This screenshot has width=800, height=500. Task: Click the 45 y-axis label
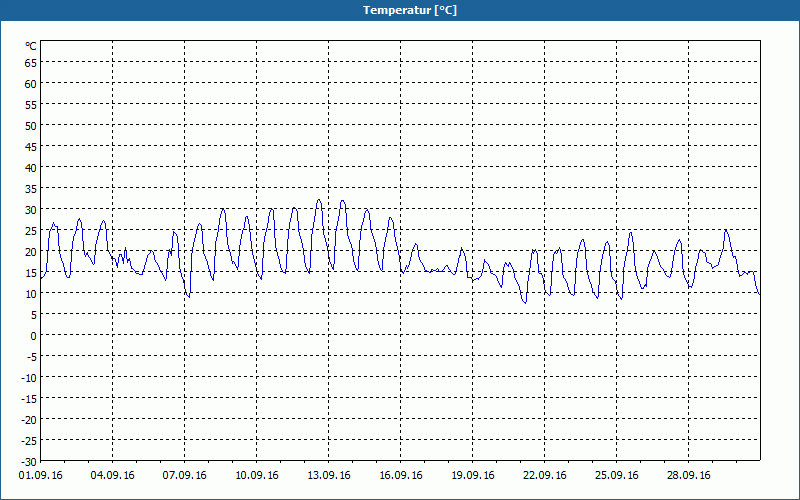click(31, 146)
